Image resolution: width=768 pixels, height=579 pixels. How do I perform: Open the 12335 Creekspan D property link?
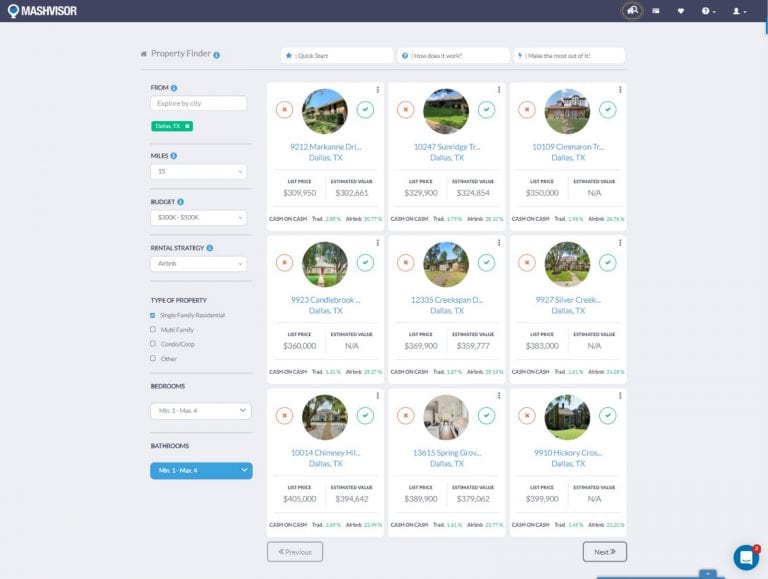446,299
